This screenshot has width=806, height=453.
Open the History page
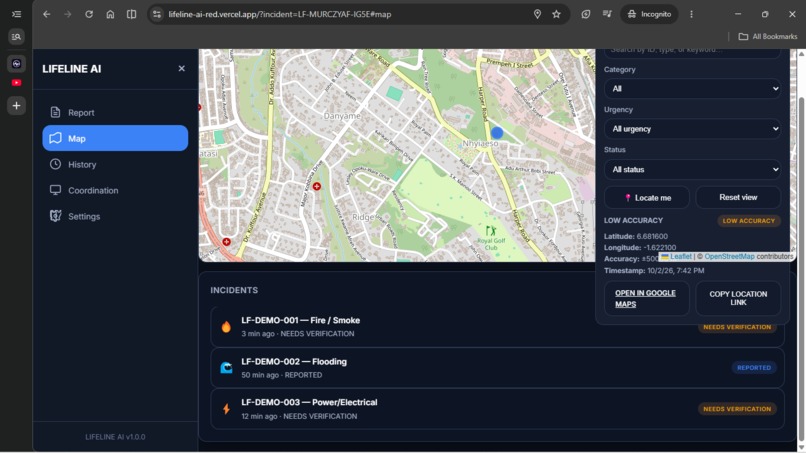click(x=115, y=165)
